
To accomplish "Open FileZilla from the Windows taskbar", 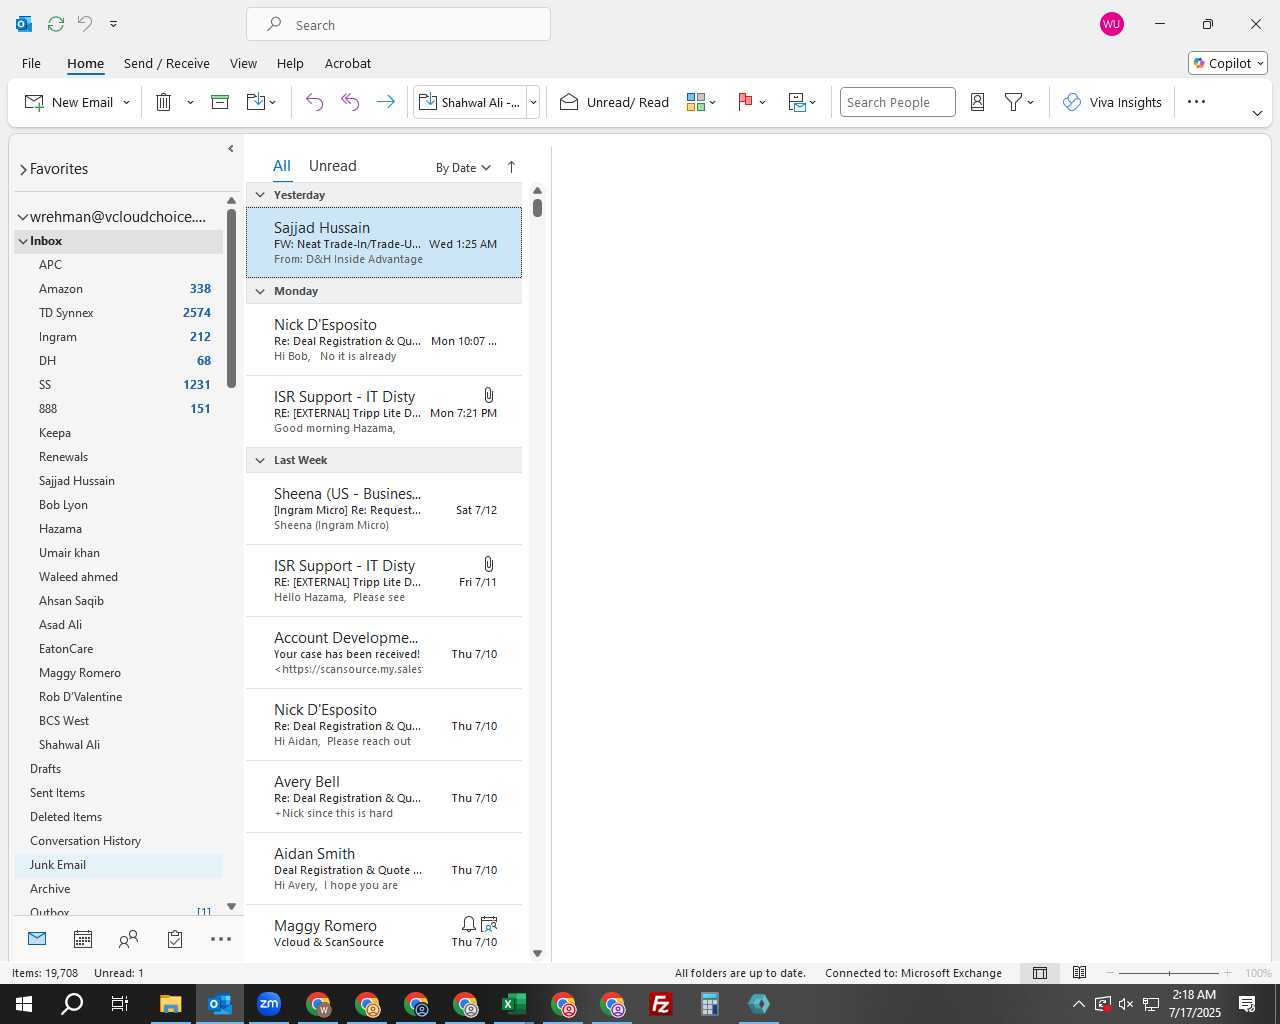I will pos(661,1004).
